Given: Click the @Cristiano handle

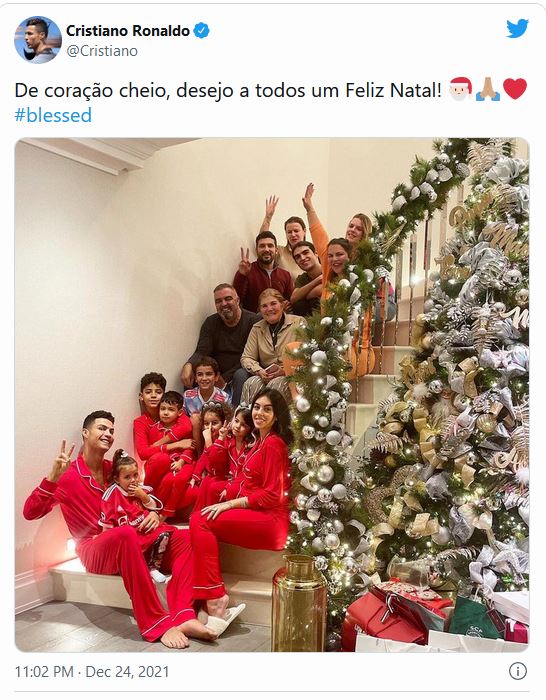Looking at the screenshot, I should [102, 51].
